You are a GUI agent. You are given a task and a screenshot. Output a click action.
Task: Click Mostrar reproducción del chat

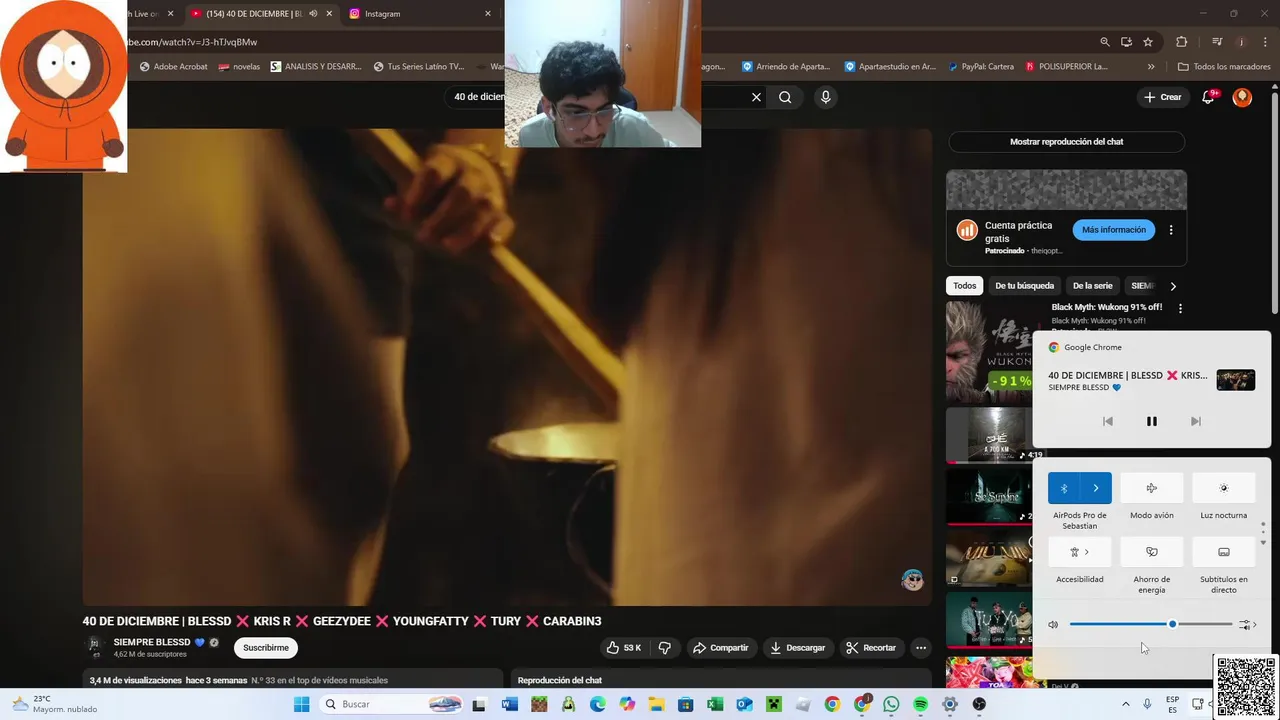coord(1066,142)
